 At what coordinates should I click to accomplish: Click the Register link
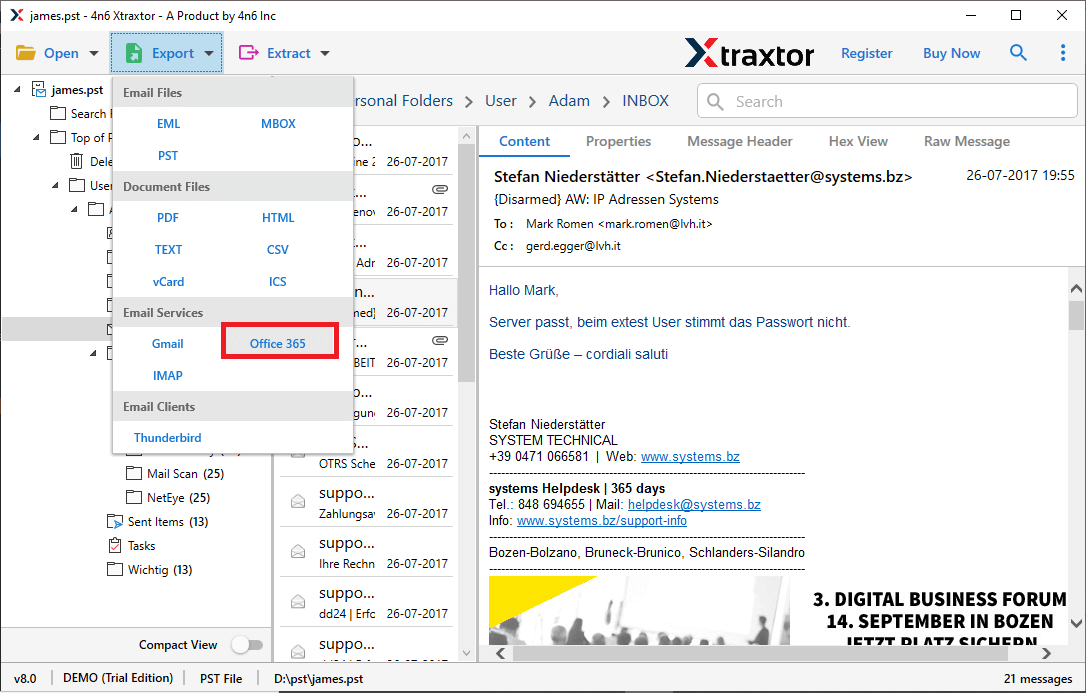point(866,53)
